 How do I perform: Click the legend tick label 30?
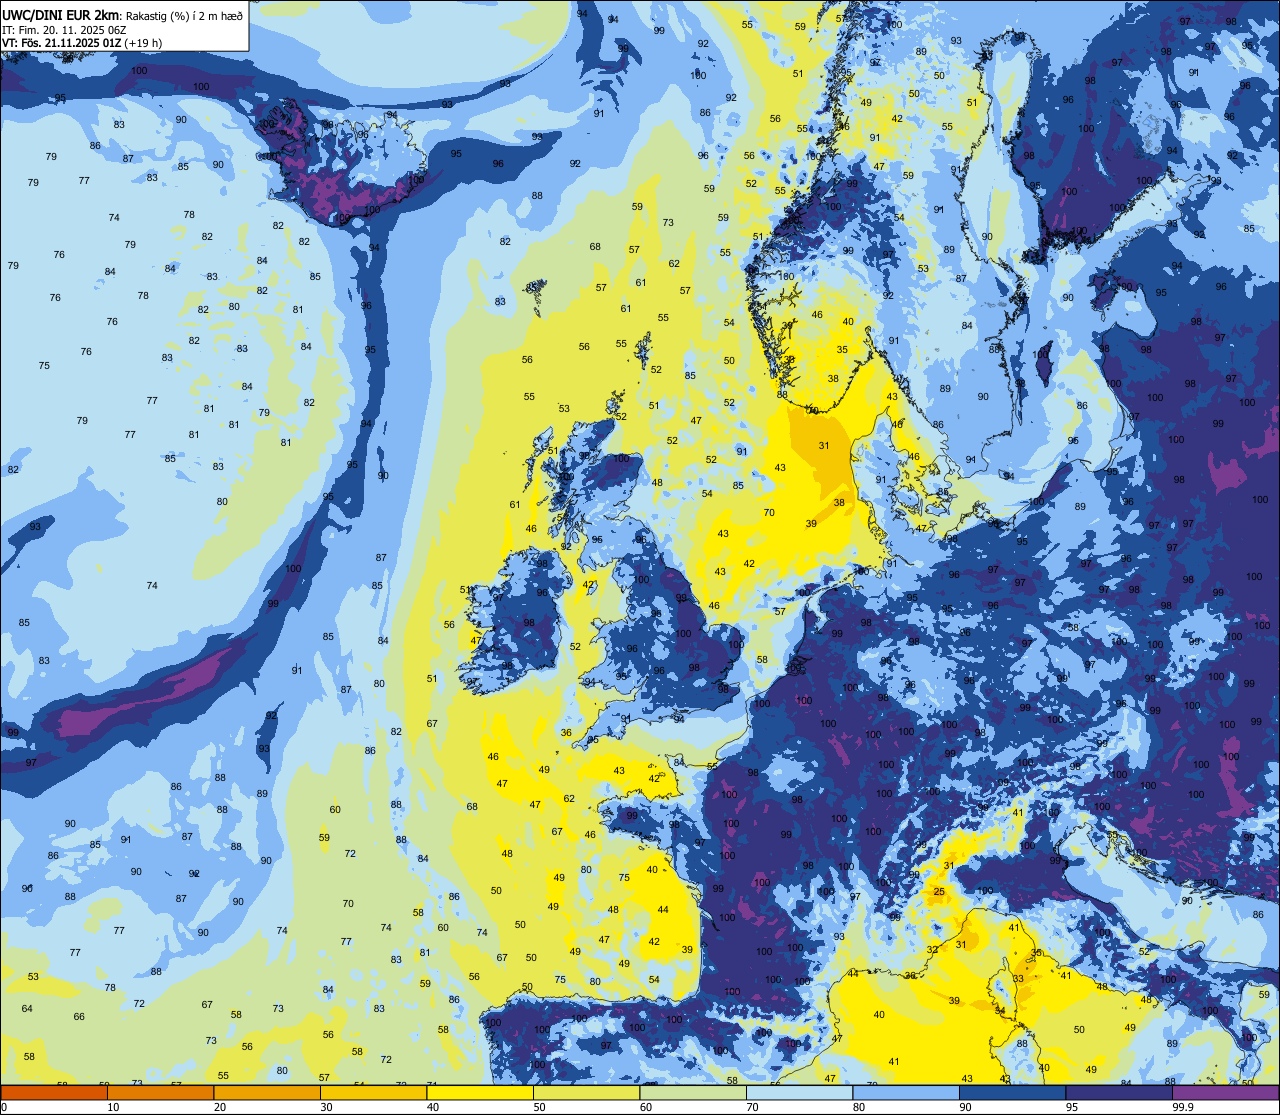(326, 1107)
